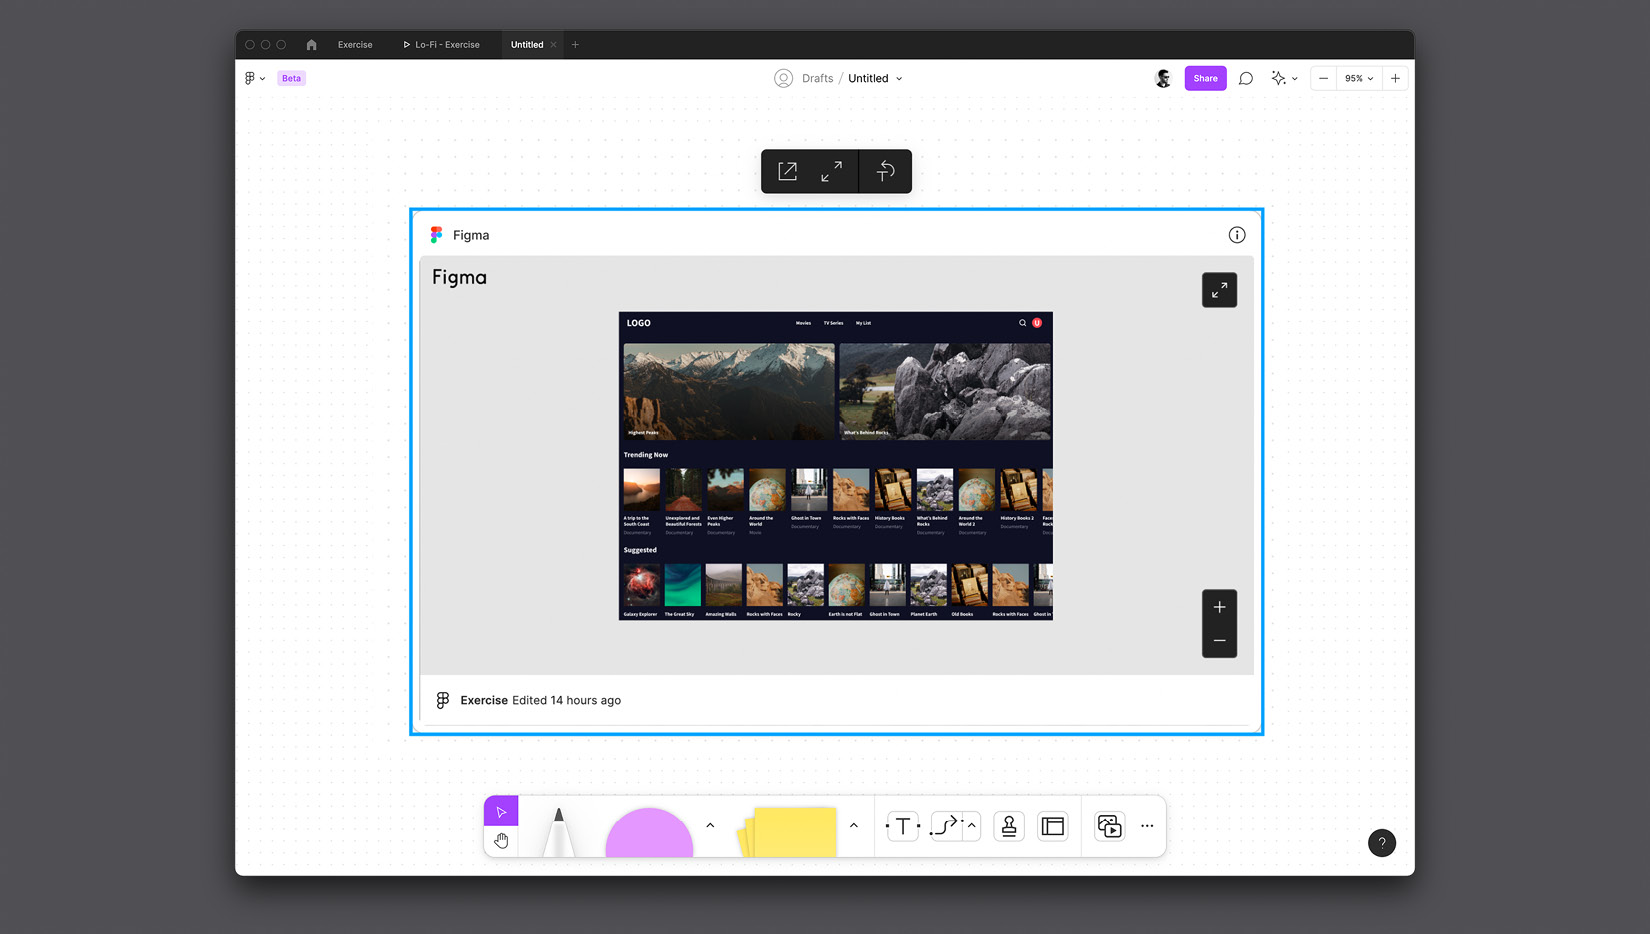The image size is (1650, 934).
Task: Select the Connector tool
Action: point(945,826)
